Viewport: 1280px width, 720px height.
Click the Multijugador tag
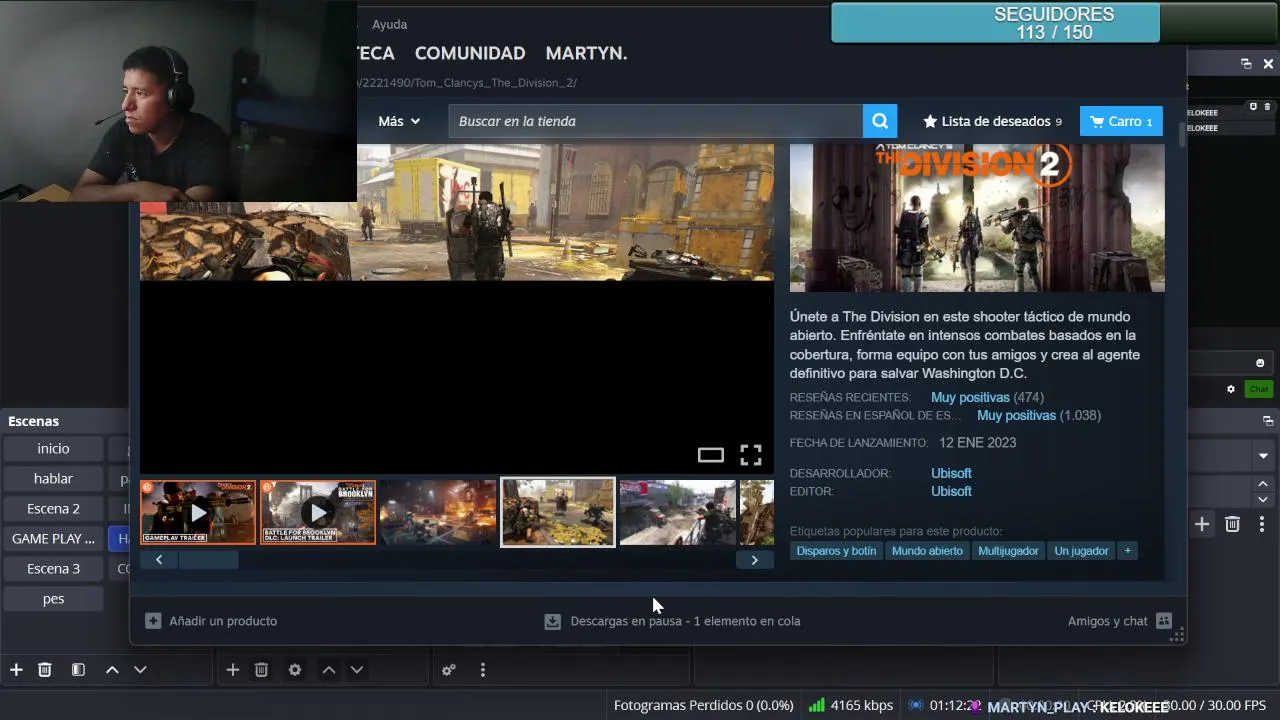click(x=1008, y=551)
